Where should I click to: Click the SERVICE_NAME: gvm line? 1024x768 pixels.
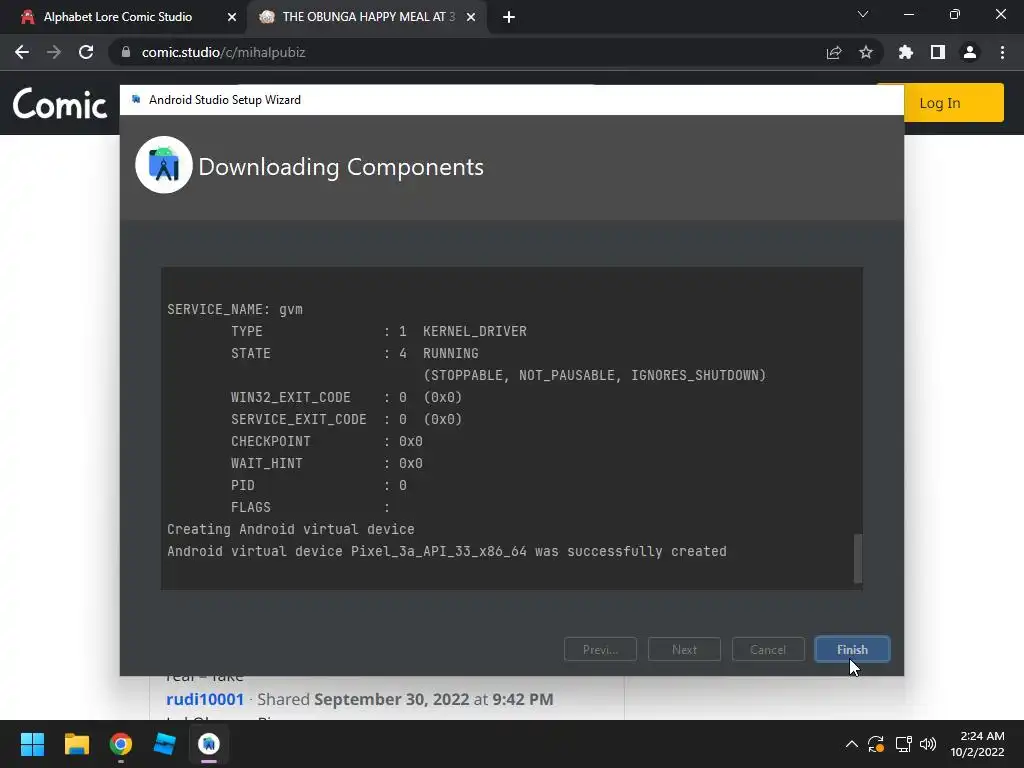pos(235,310)
